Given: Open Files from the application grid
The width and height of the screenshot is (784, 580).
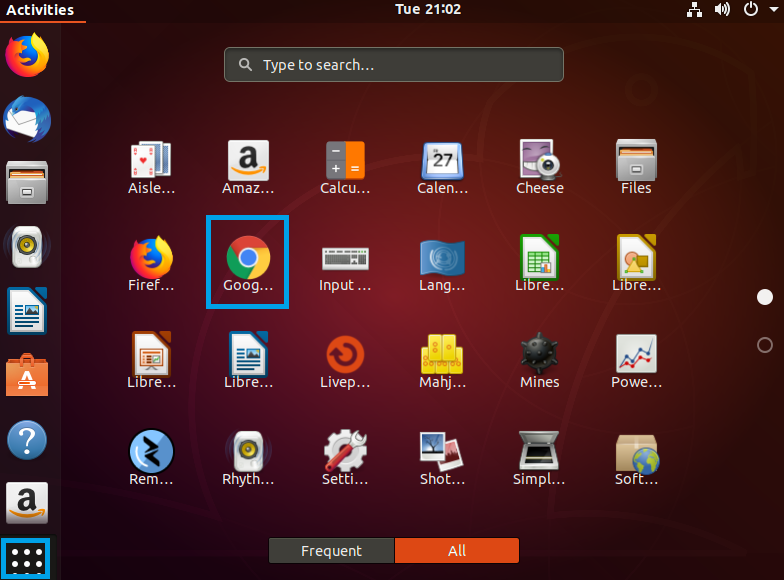Looking at the screenshot, I should tap(636, 168).
